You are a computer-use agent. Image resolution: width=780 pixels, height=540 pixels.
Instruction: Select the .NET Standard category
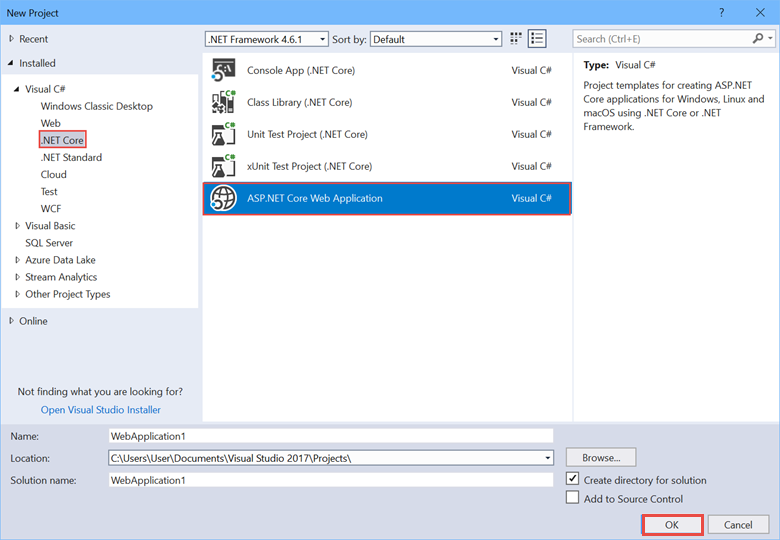[x=71, y=157]
